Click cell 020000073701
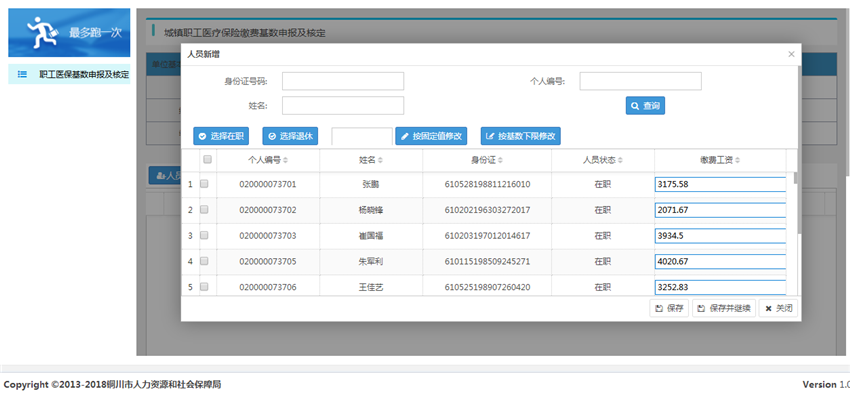This screenshot has height=395, width=850. [x=268, y=184]
